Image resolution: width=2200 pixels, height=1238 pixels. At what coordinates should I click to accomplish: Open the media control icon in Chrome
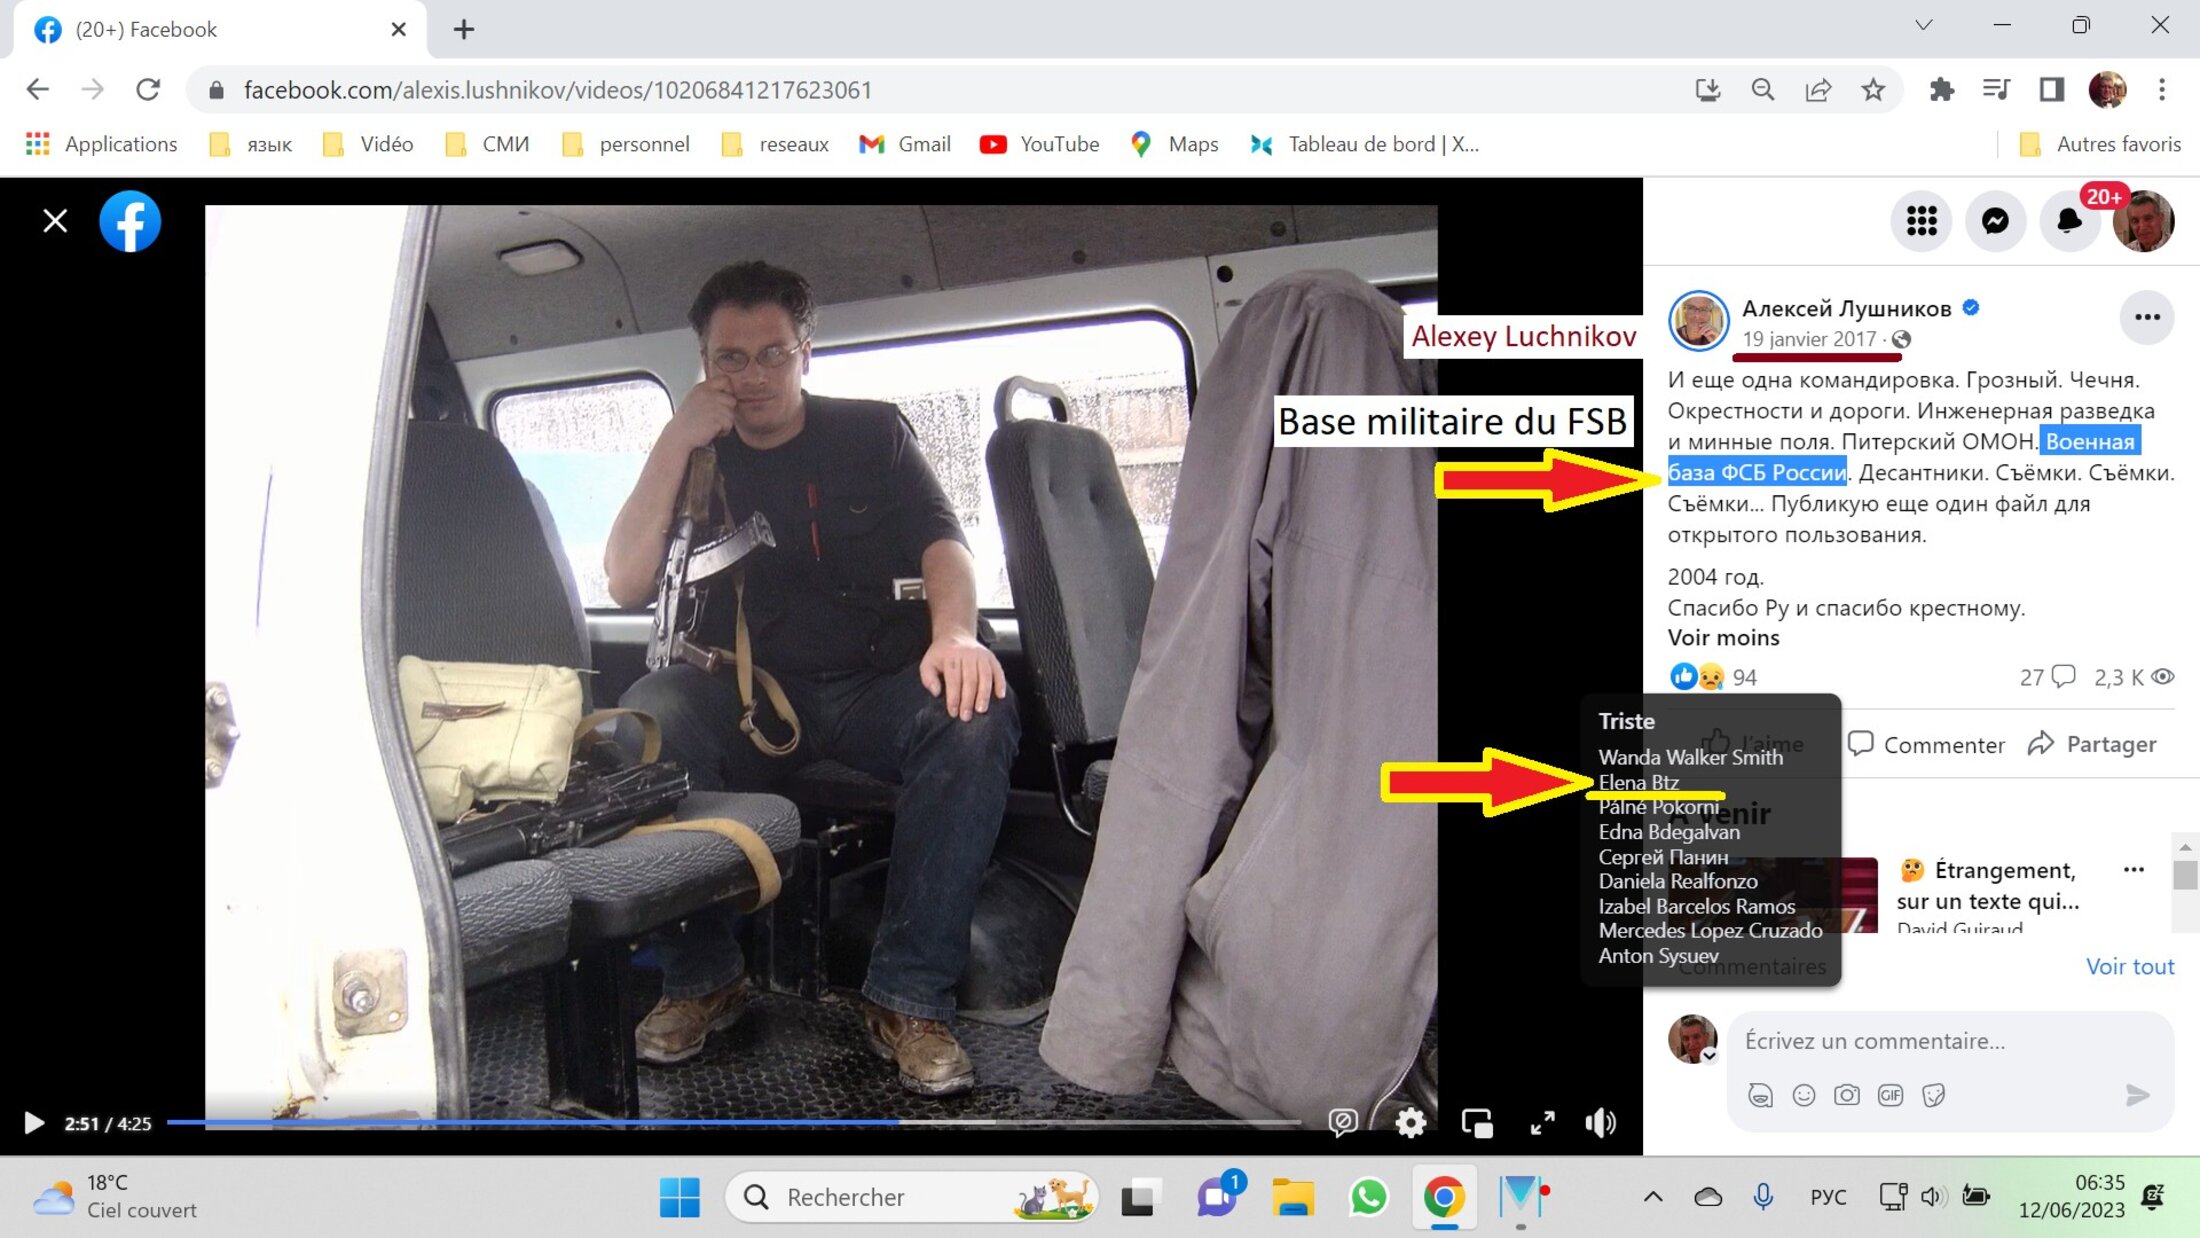[1996, 90]
